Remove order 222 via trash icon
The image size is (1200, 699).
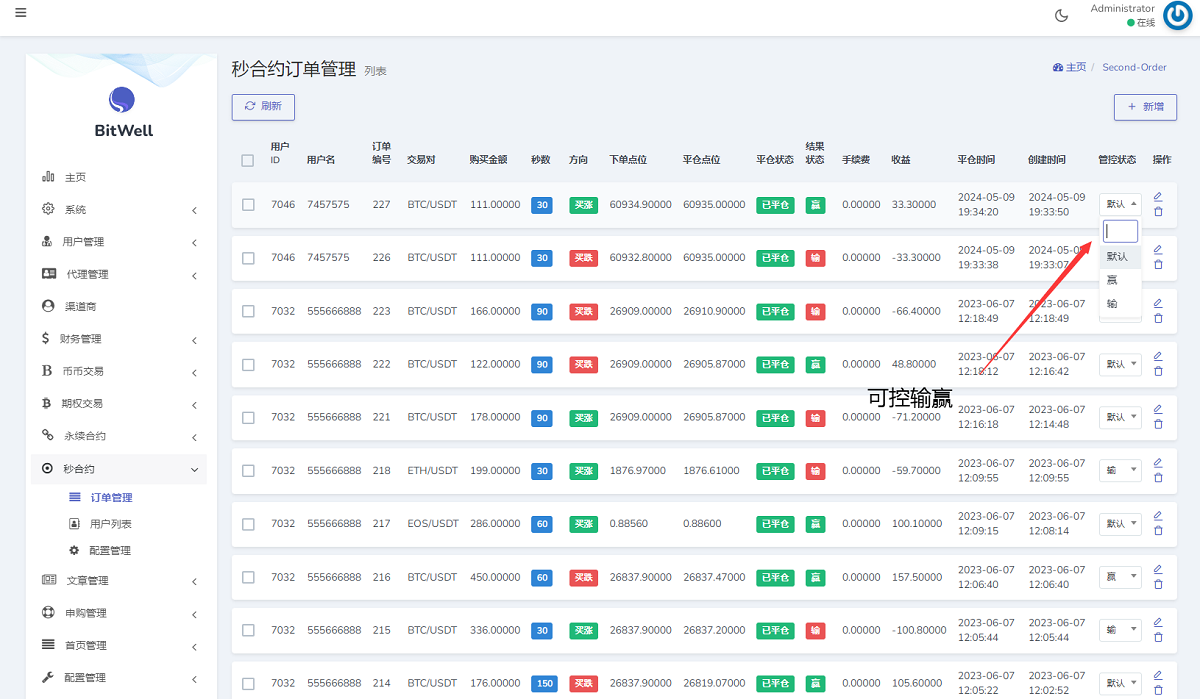[x=1158, y=371]
